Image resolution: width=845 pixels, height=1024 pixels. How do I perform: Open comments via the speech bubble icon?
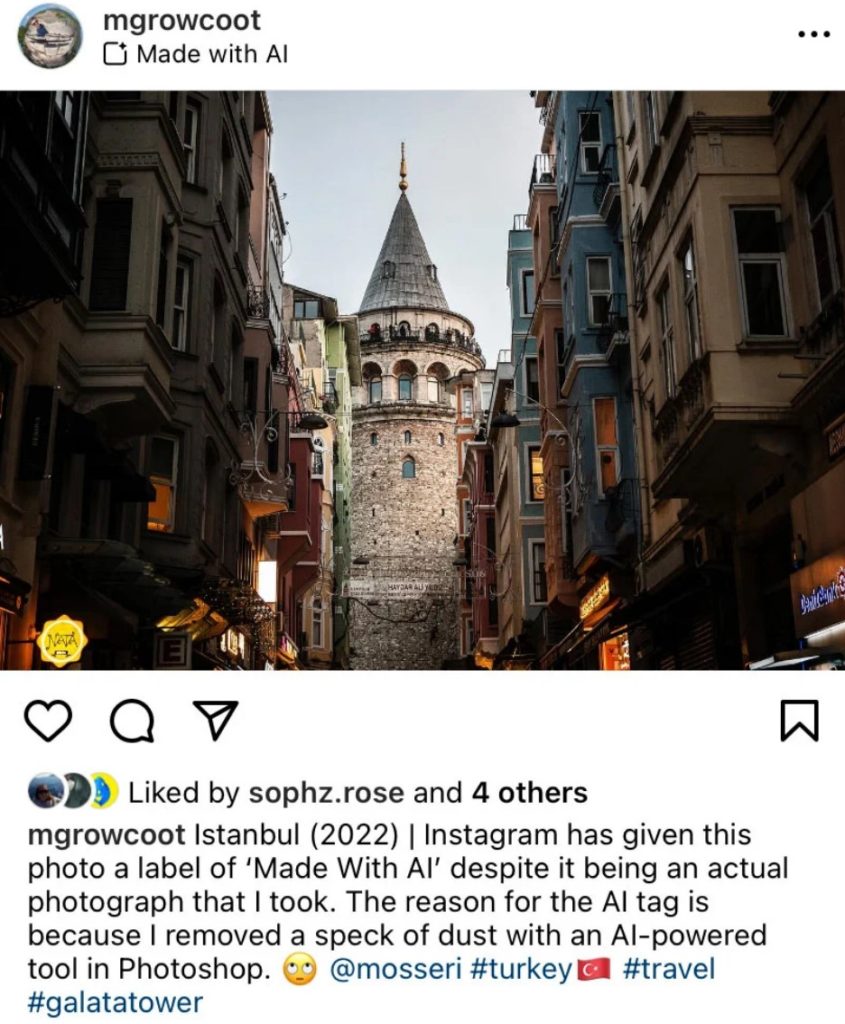click(x=133, y=721)
